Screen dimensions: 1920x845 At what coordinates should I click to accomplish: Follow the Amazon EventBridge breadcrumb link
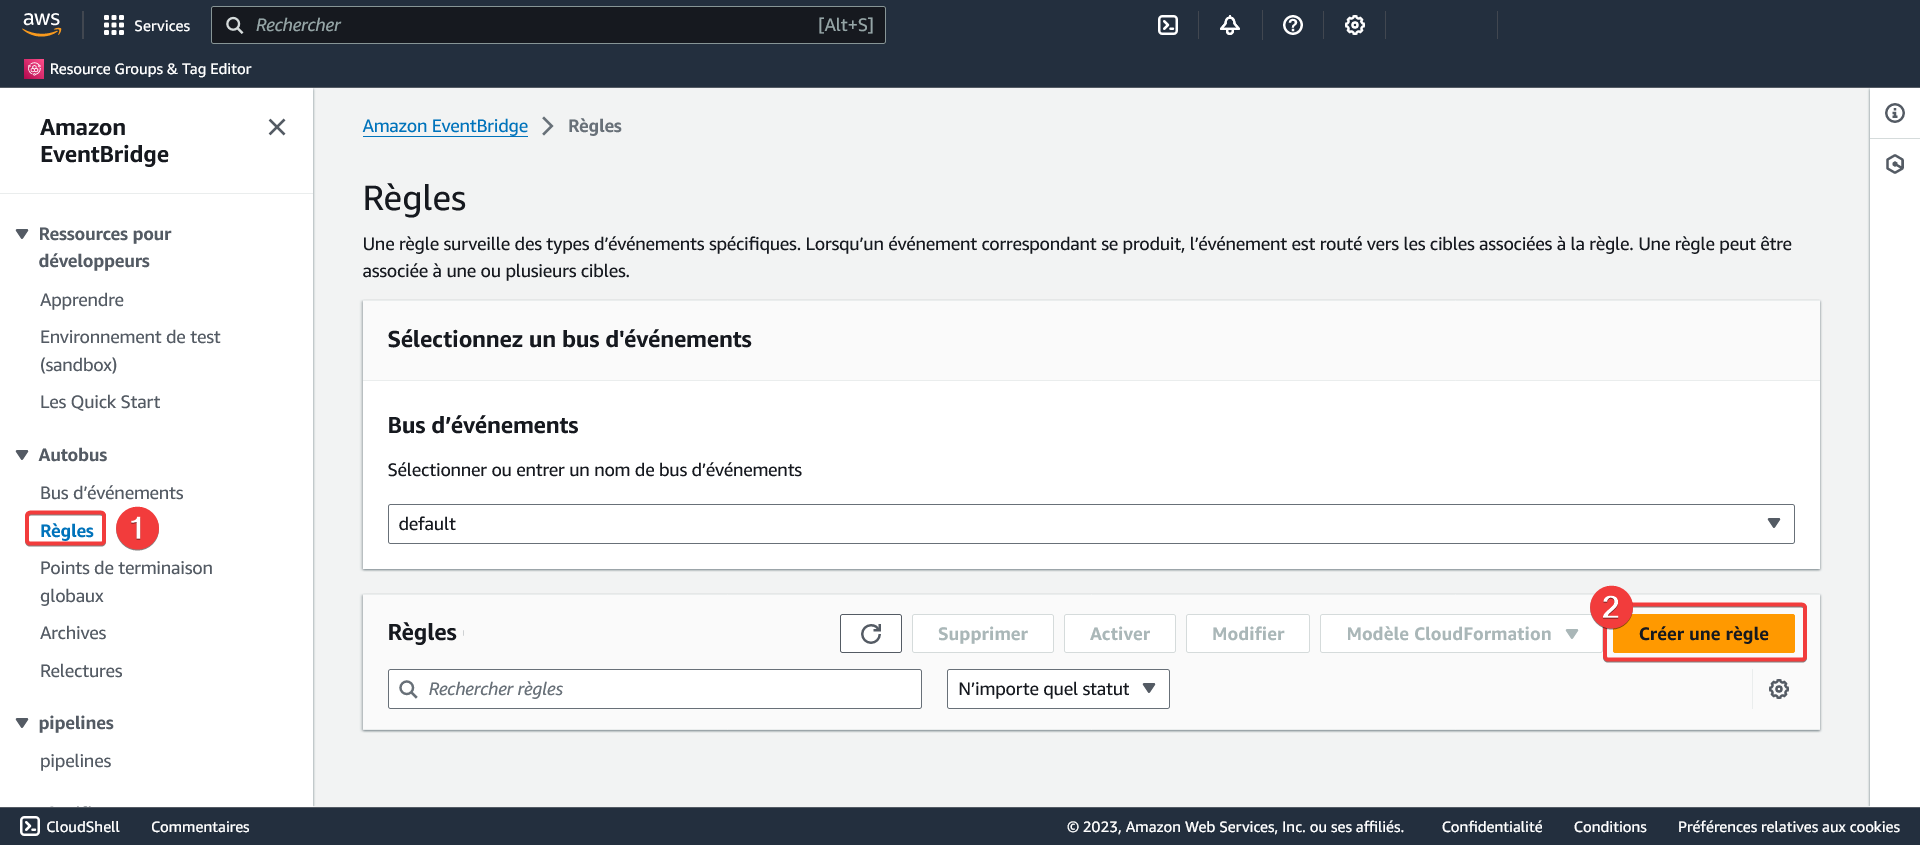coord(445,126)
